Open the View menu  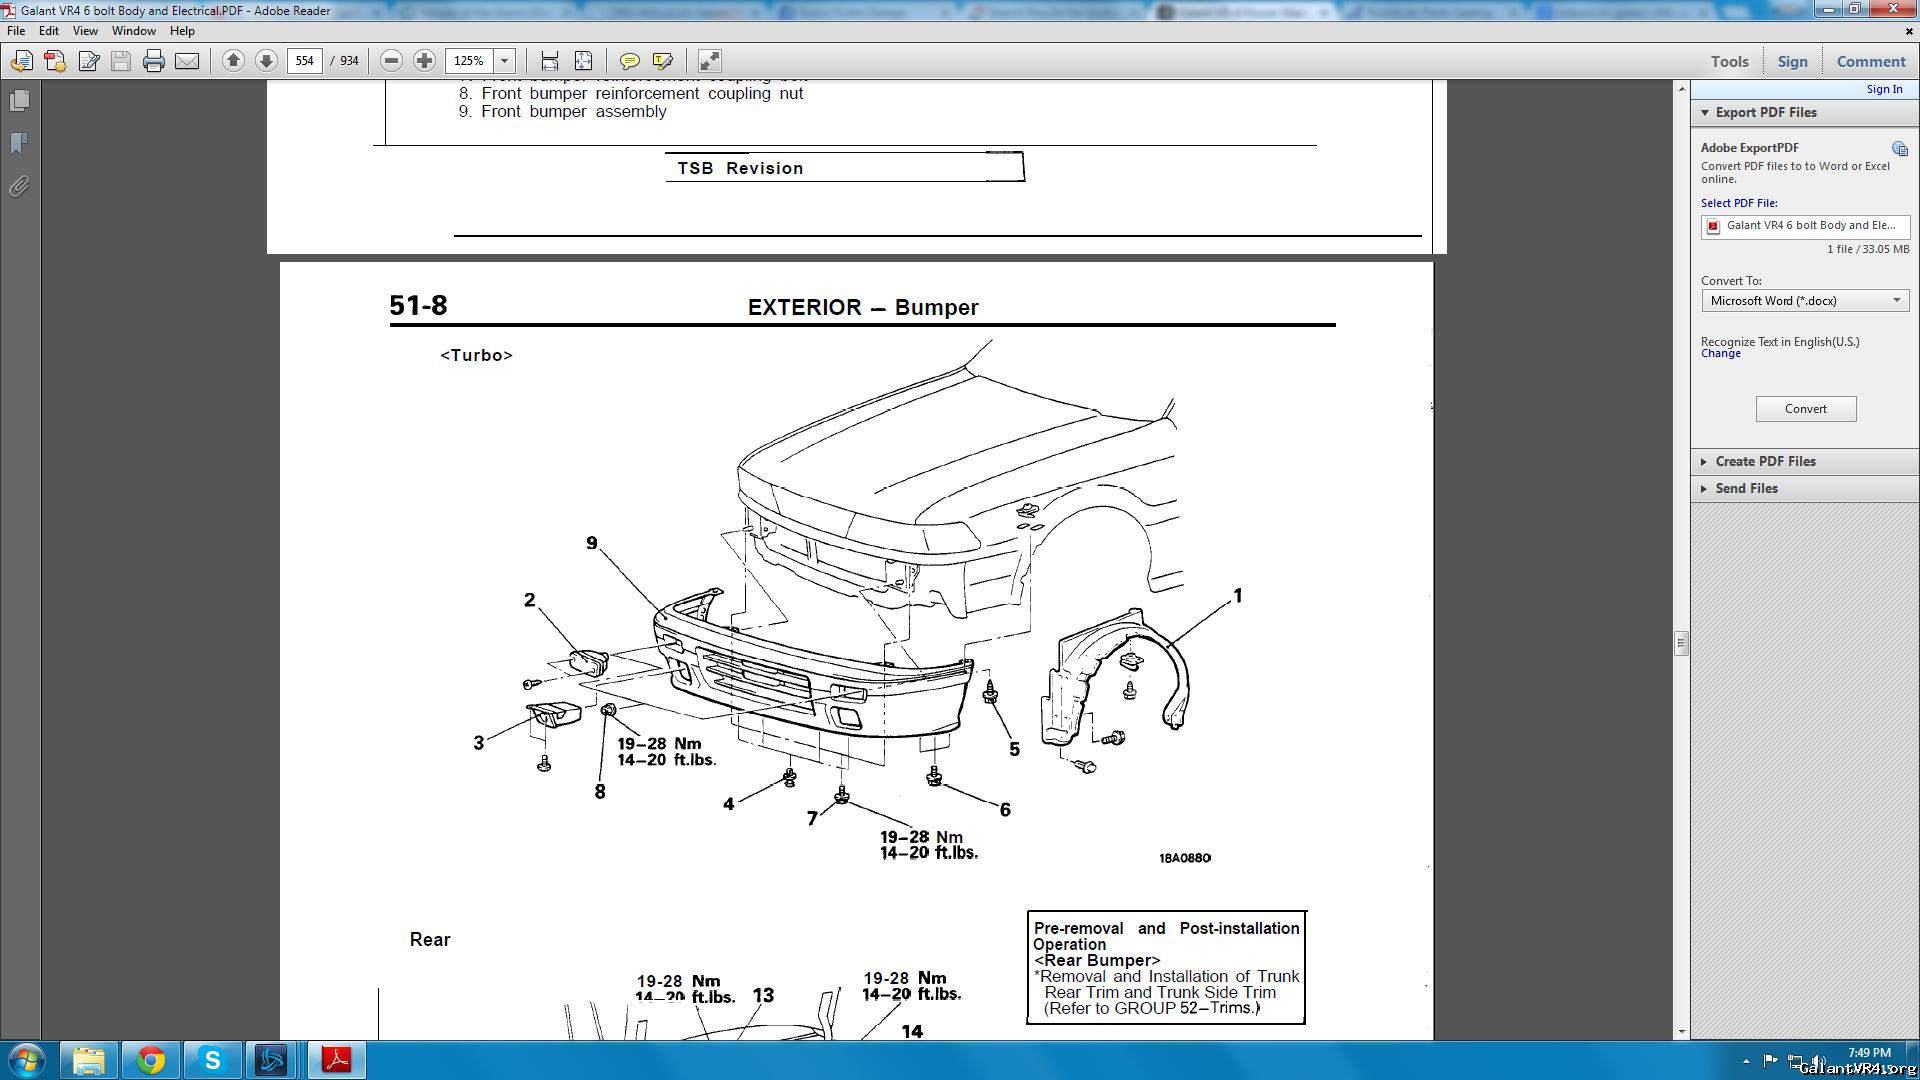pyautogui.click(x=85, y=31)
